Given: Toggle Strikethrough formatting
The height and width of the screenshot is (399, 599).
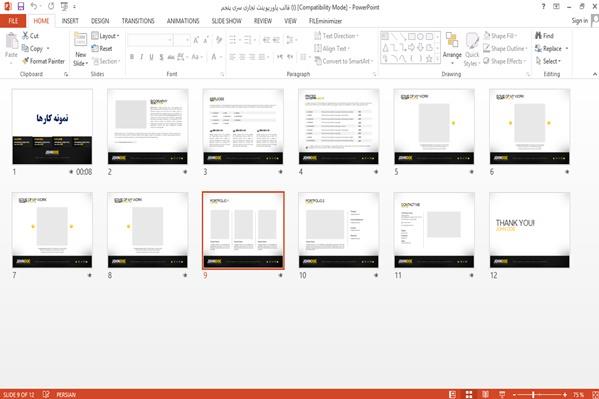Looking at the screenshot, I should click(171, 57).
